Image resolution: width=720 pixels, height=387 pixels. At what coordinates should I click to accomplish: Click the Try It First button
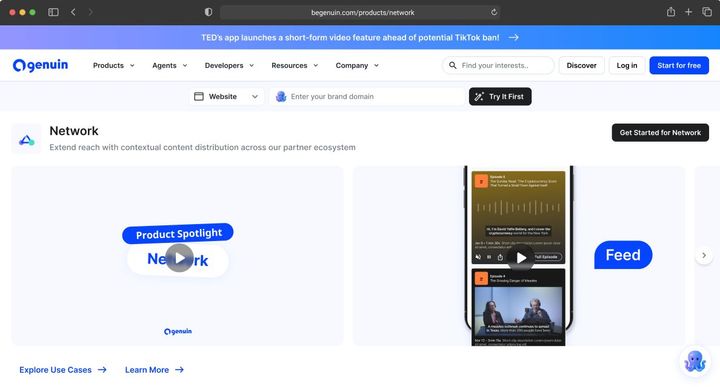click(x=500, y=96)
